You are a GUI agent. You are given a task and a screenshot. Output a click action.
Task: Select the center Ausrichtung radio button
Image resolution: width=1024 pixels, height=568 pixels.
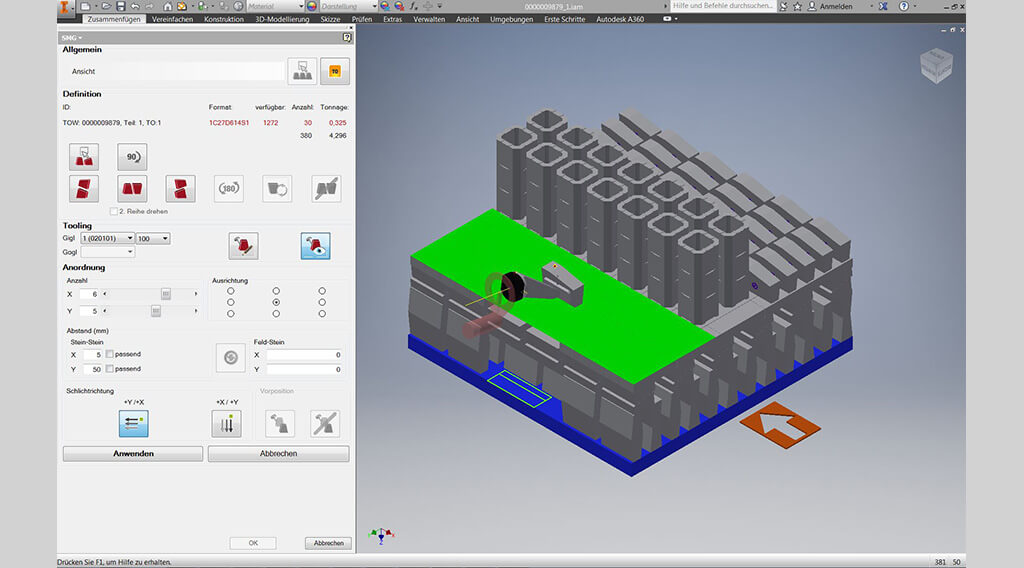(x=276, y=302)
